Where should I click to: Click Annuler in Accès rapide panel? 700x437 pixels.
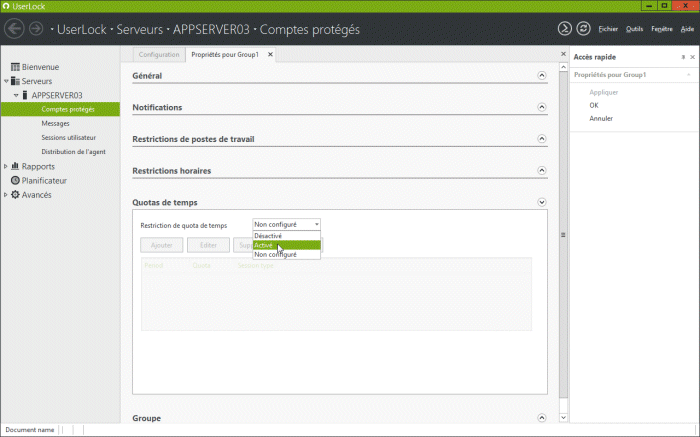pos(601,119)
